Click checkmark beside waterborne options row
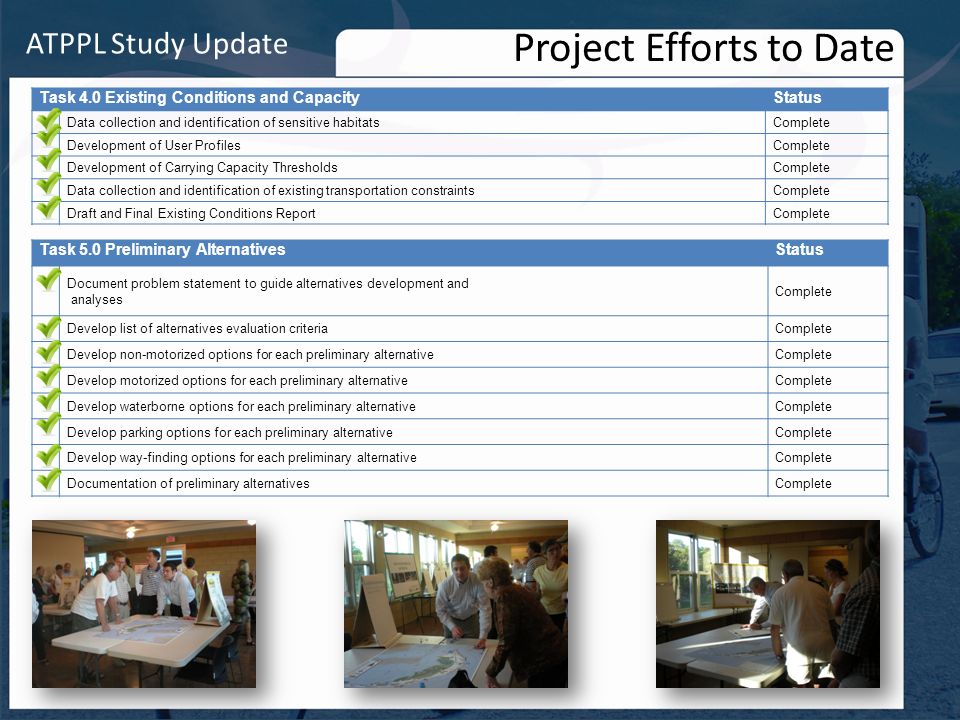The width and height of the screenshot is (960, 720). tap(48, 400)
